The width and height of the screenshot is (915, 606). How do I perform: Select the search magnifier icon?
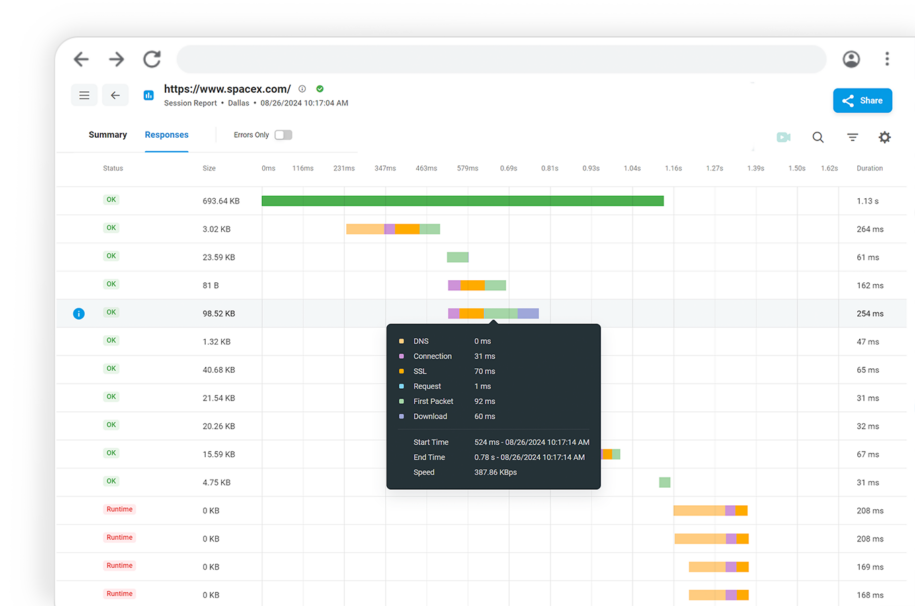pos(817,137)
